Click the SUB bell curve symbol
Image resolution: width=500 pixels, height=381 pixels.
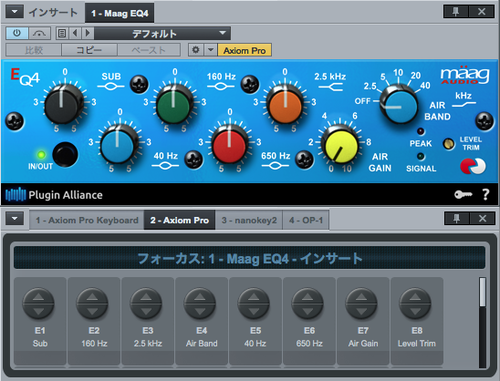111,87
